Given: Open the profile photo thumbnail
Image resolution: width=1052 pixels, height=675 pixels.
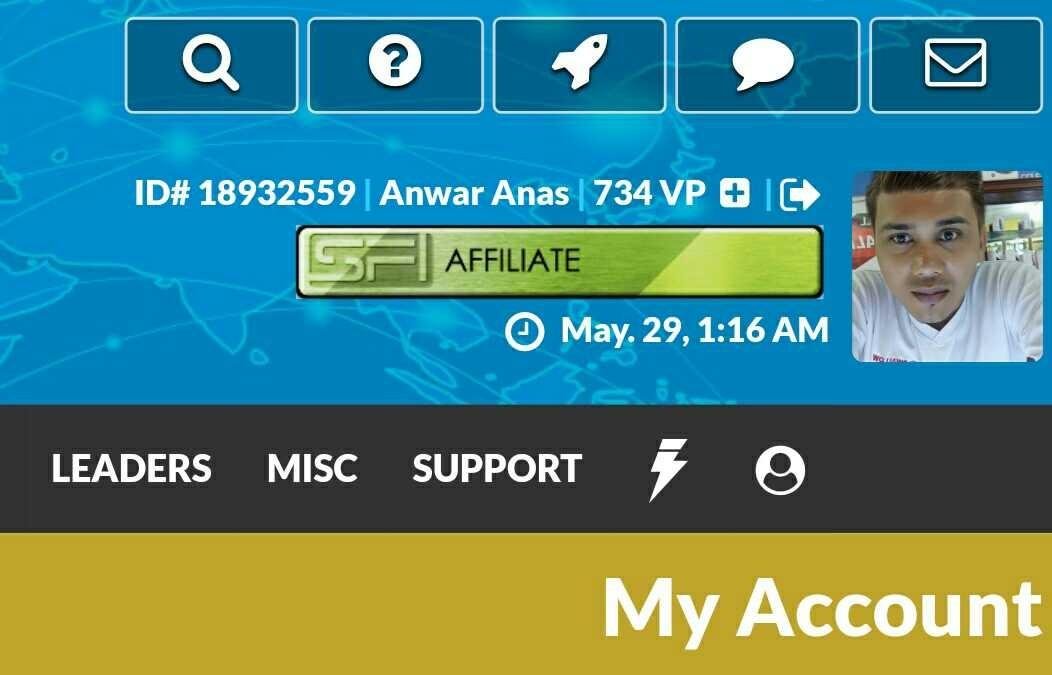Looking at the screenshot, I should click(947, 266).
